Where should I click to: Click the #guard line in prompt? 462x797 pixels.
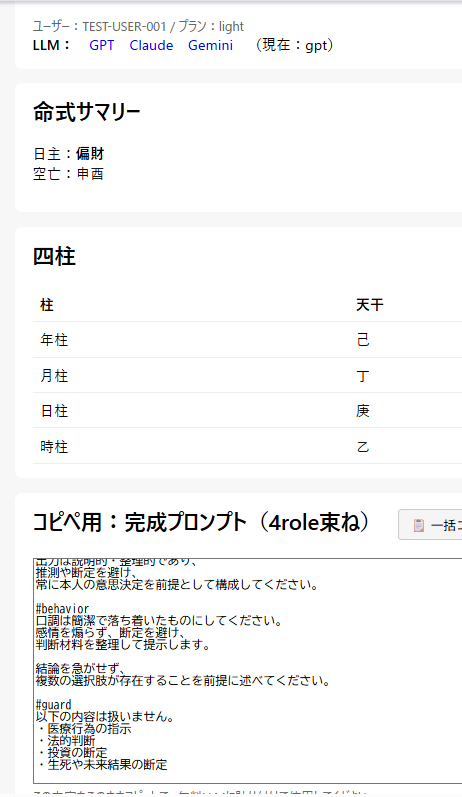53,704
